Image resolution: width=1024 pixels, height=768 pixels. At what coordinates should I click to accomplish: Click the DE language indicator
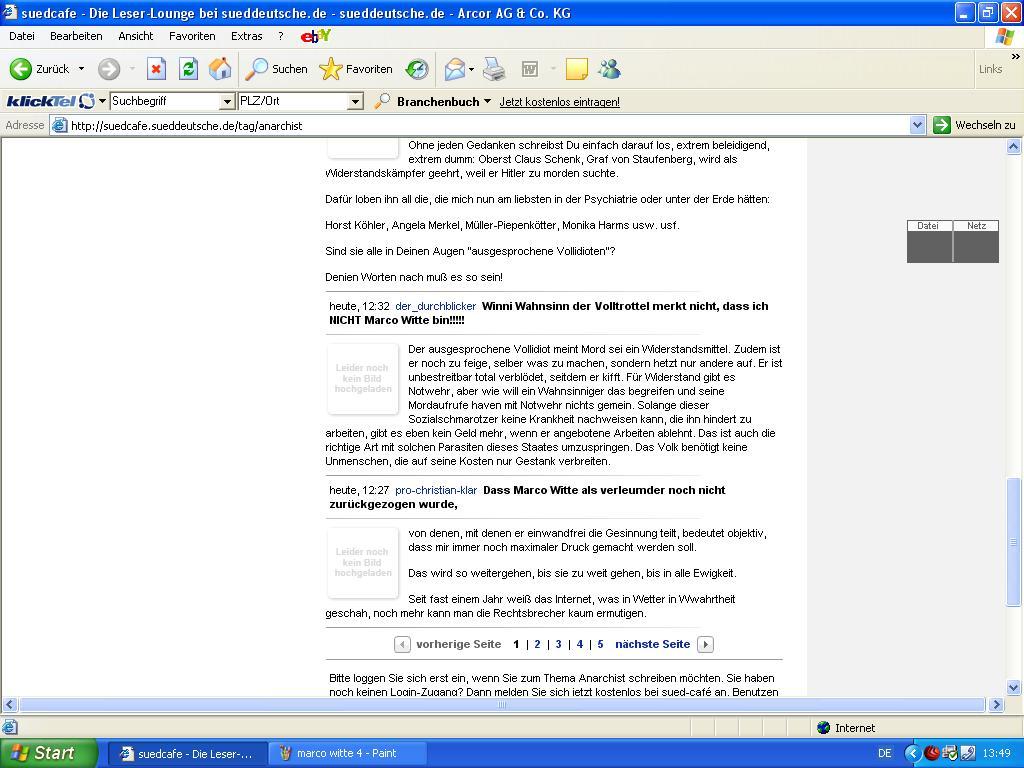884,753
